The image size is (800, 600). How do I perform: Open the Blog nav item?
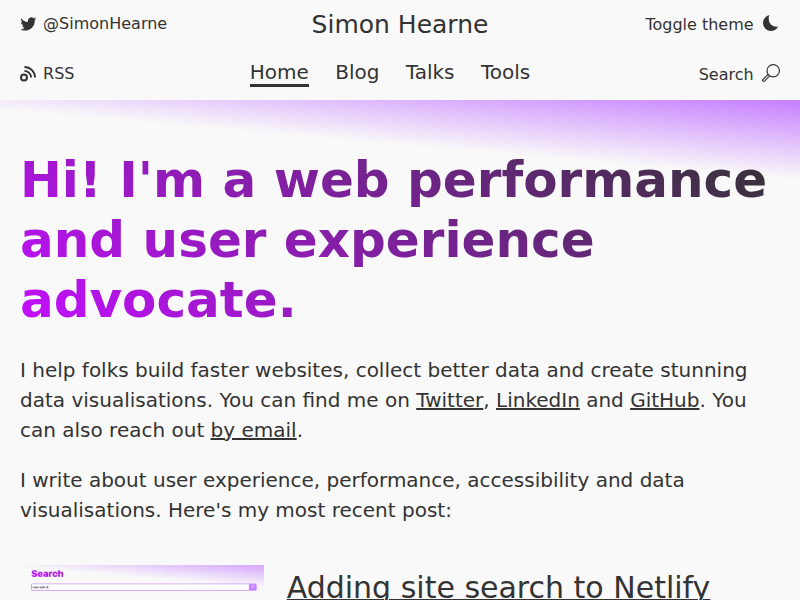click(357, 72)
